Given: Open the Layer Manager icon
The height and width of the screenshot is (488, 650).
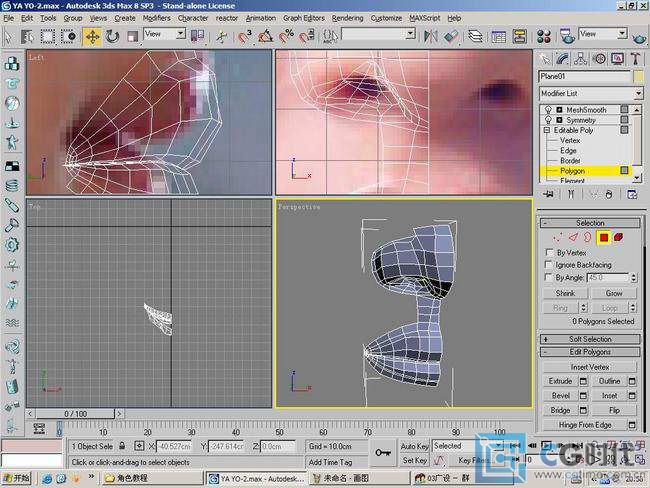Looking at the screenshot, I should (475, 36).
